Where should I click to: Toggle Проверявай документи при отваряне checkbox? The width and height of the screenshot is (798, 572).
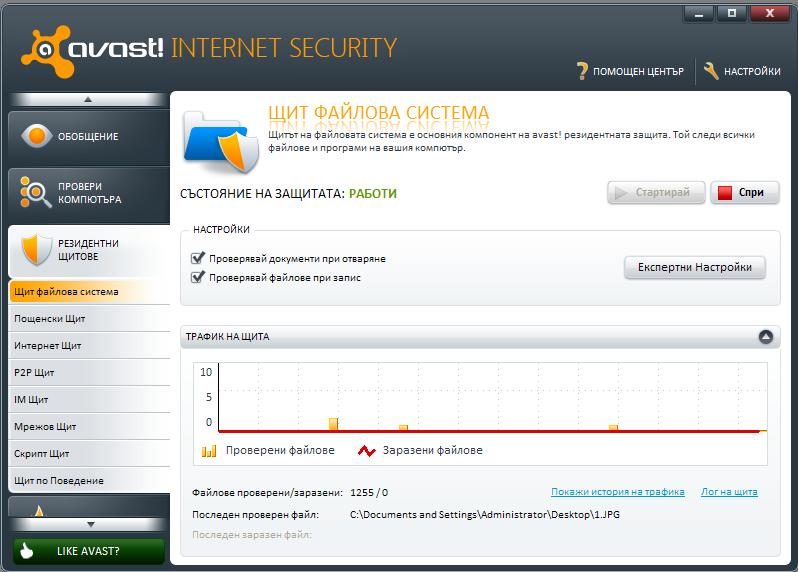click(197, 258)
